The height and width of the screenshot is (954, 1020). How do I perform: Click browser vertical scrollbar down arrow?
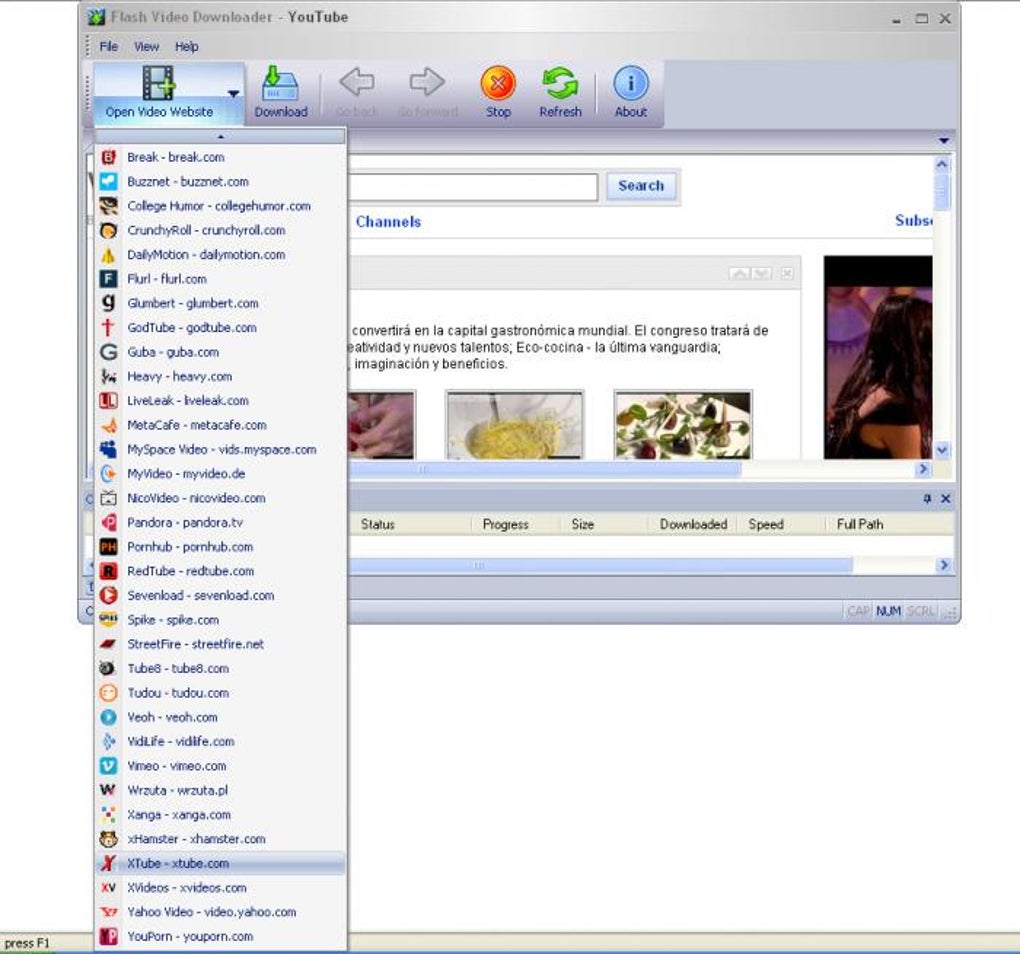(x=942, y=450)
